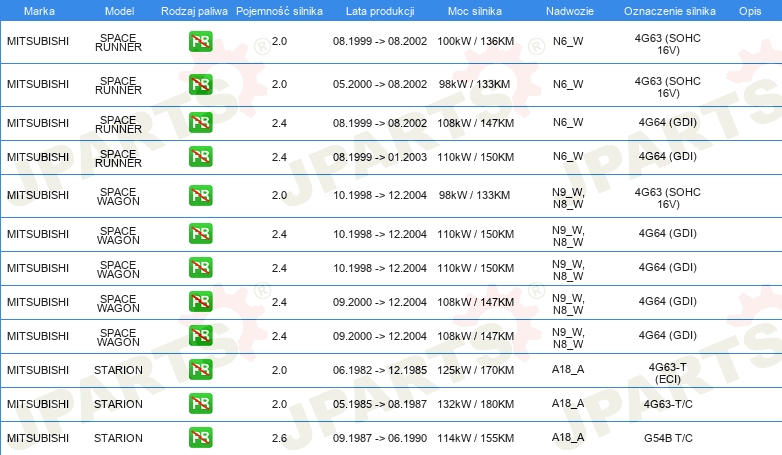Click STARION in the G54B T/C row
Image resolution: width=782 pixels, height=455 pixels.
[x=118, y=438]
